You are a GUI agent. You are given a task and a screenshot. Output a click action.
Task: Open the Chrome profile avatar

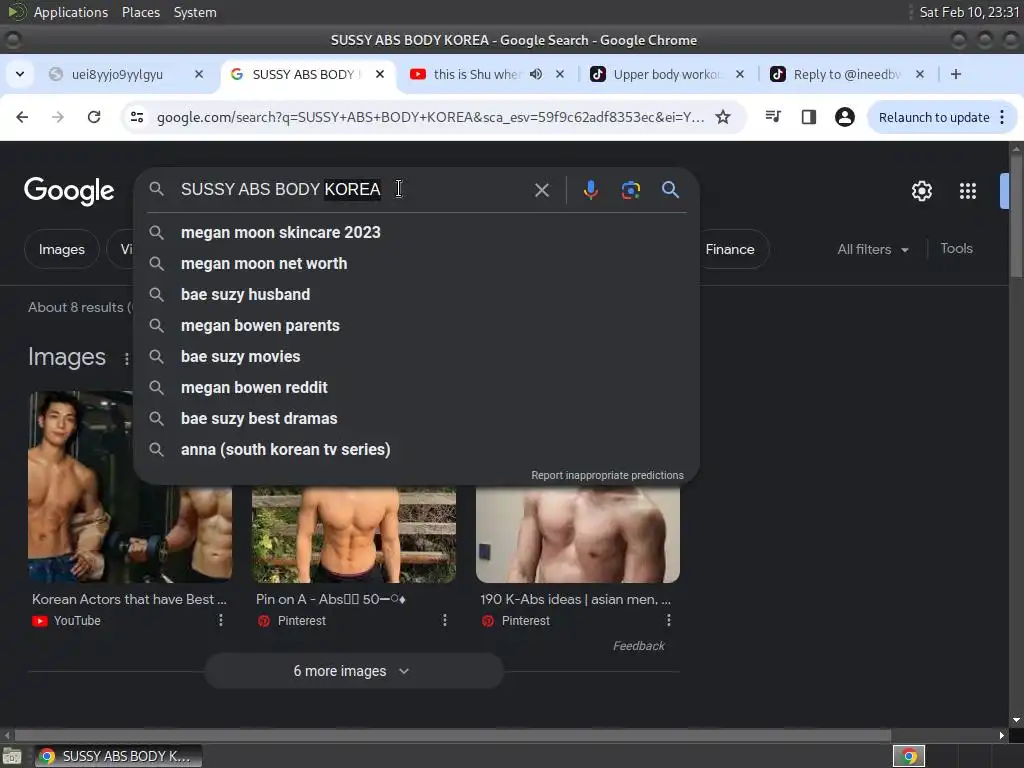click(x=844, y=117)
